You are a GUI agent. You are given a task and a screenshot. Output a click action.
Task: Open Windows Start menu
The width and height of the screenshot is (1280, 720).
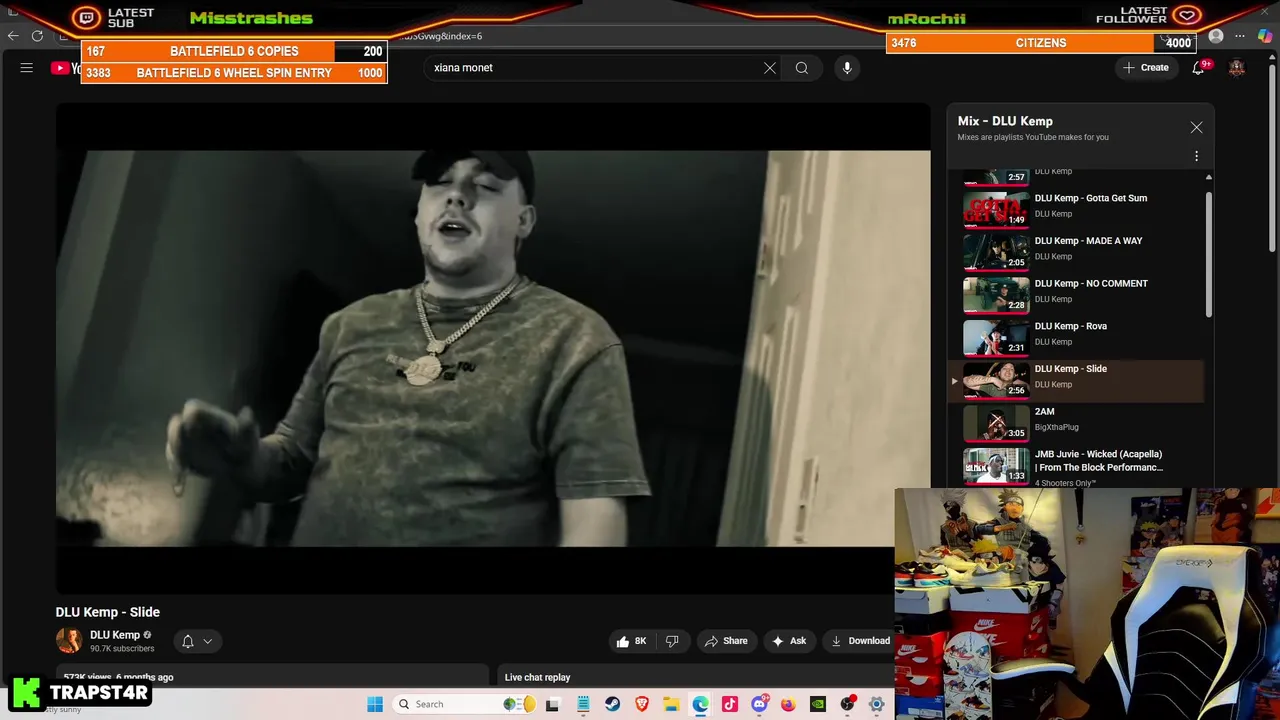click(x=375, y=704)
